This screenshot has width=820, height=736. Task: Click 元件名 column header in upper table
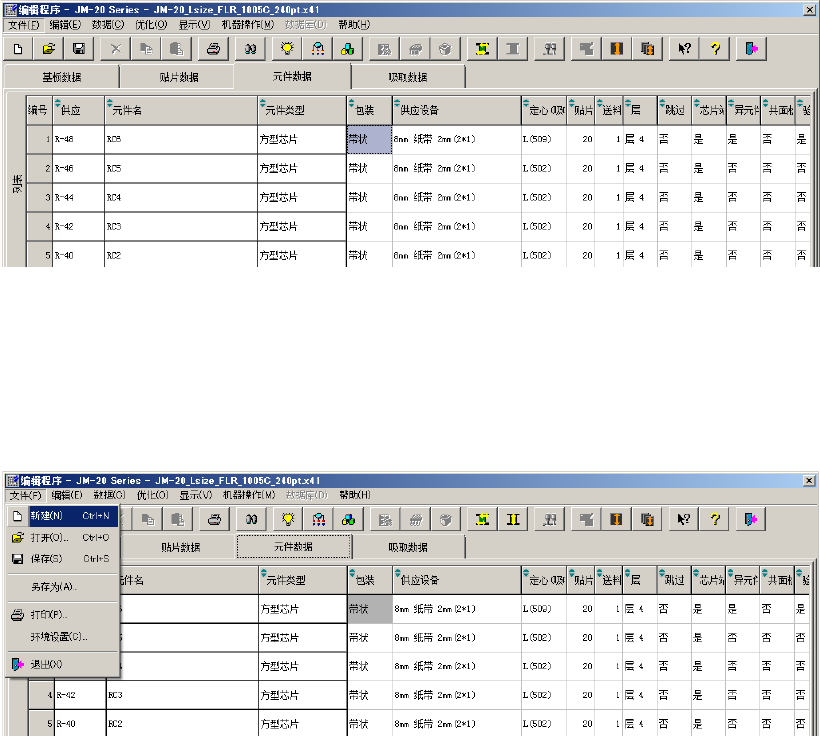click(180, 110)
